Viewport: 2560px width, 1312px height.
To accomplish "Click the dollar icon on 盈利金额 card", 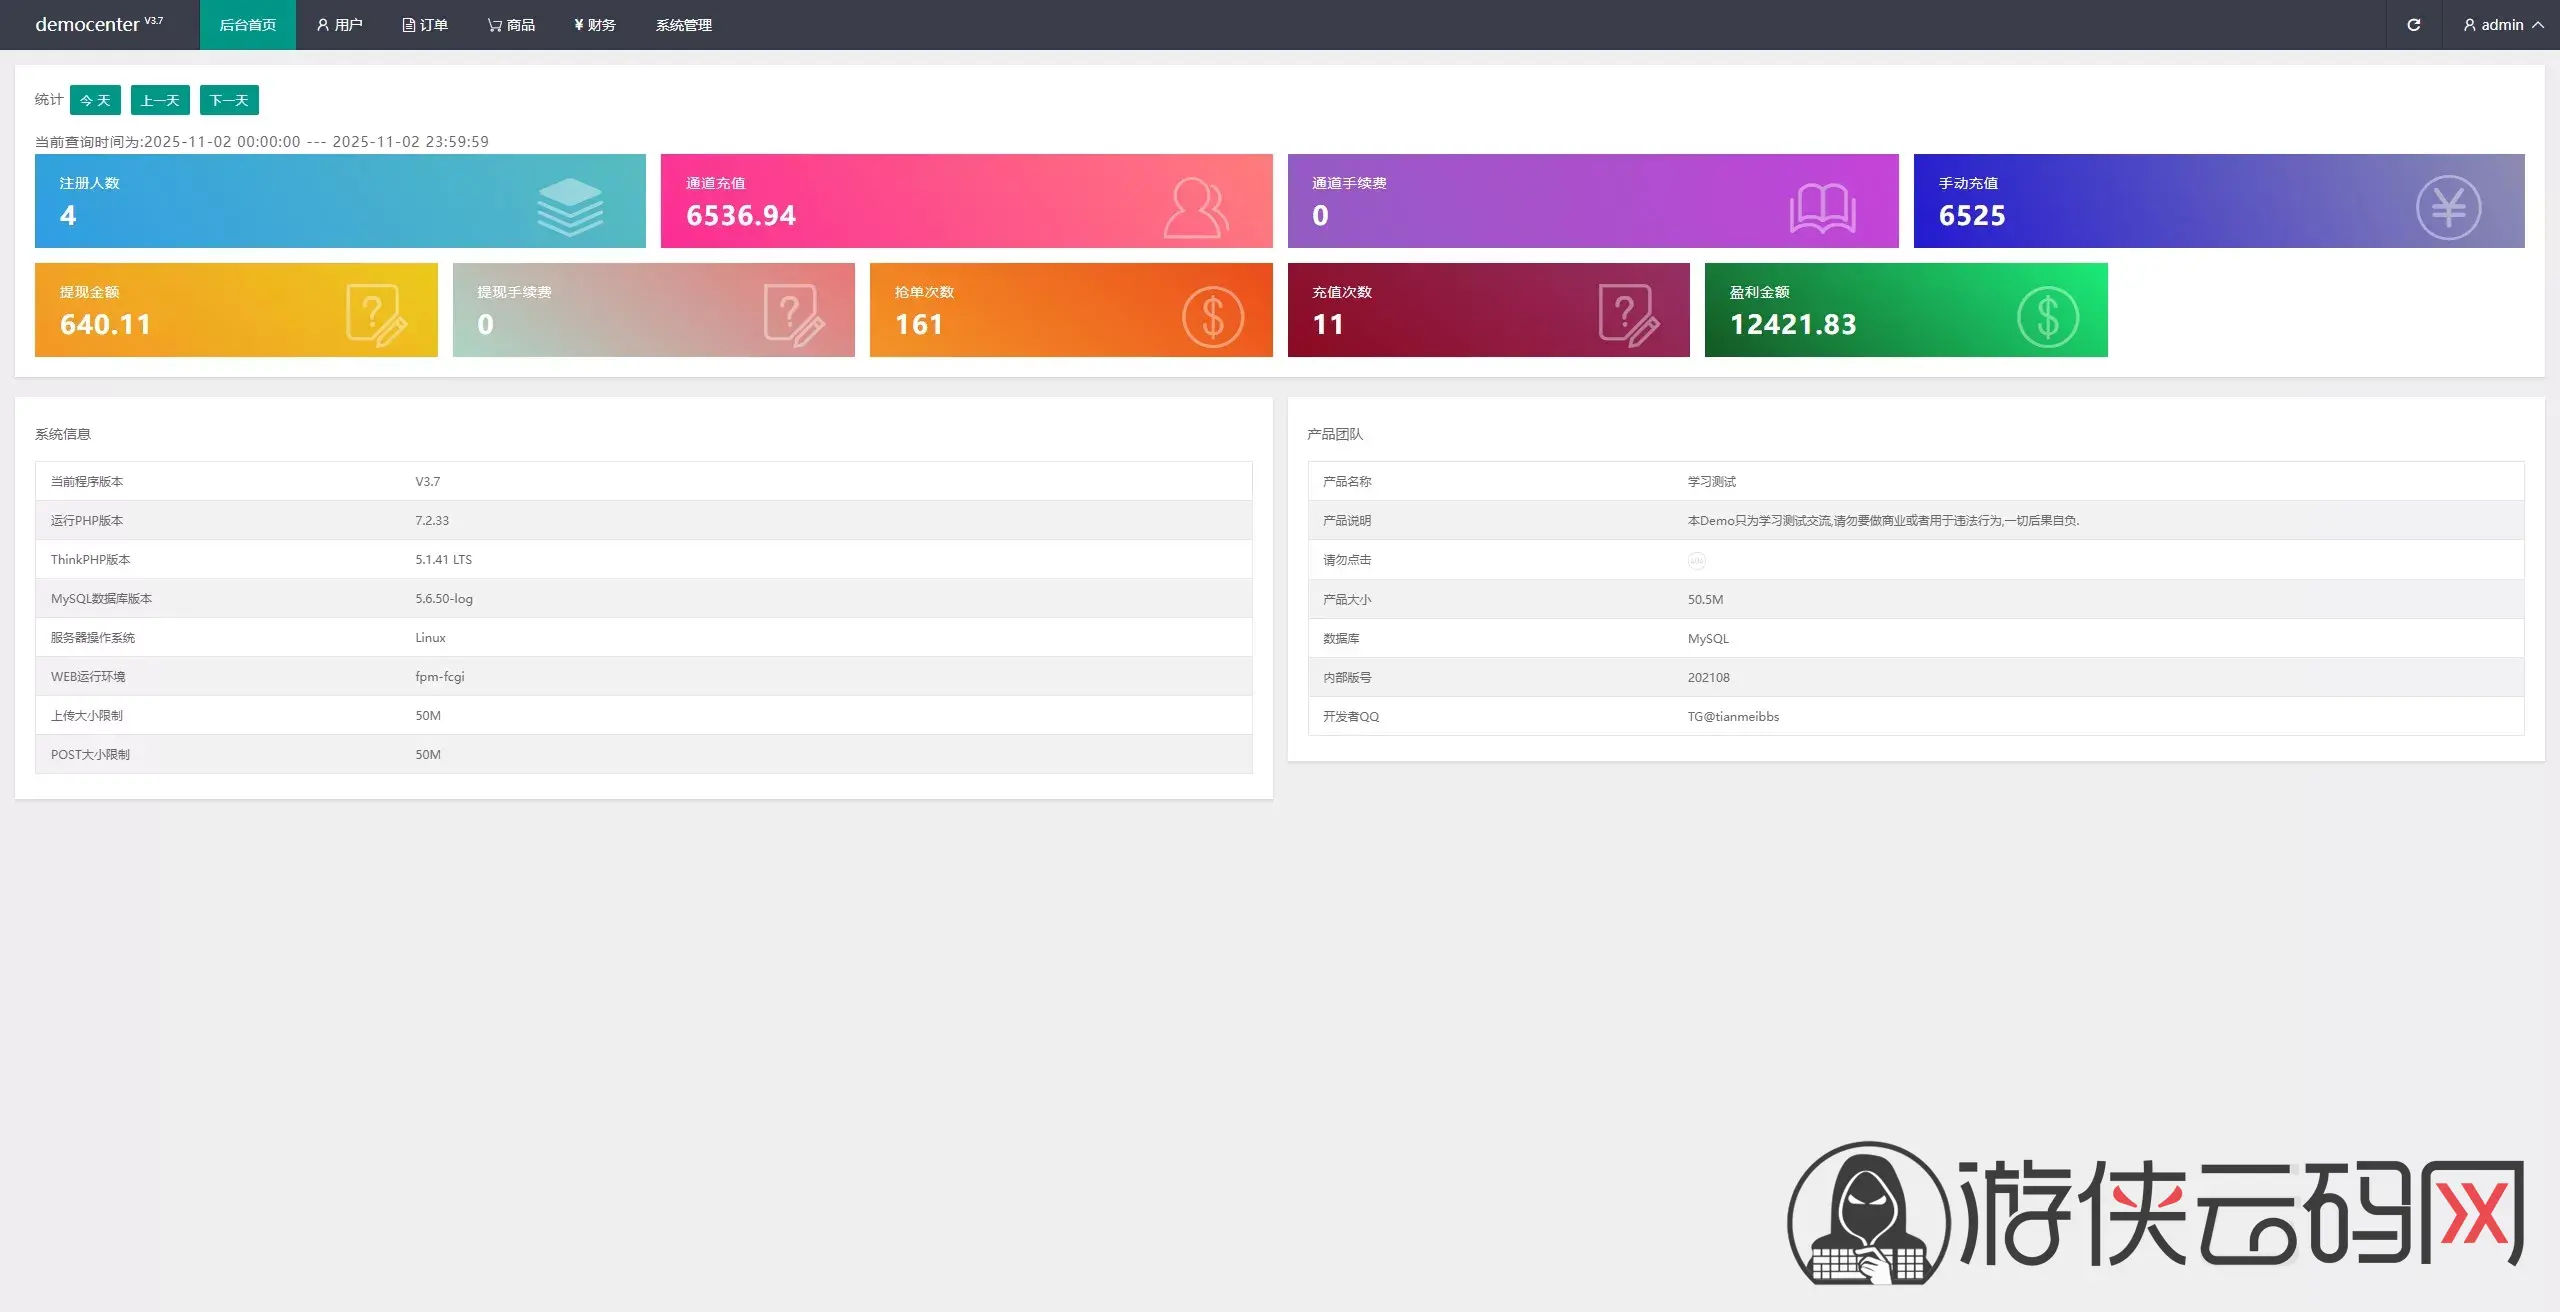I will tap(2047, 316).
